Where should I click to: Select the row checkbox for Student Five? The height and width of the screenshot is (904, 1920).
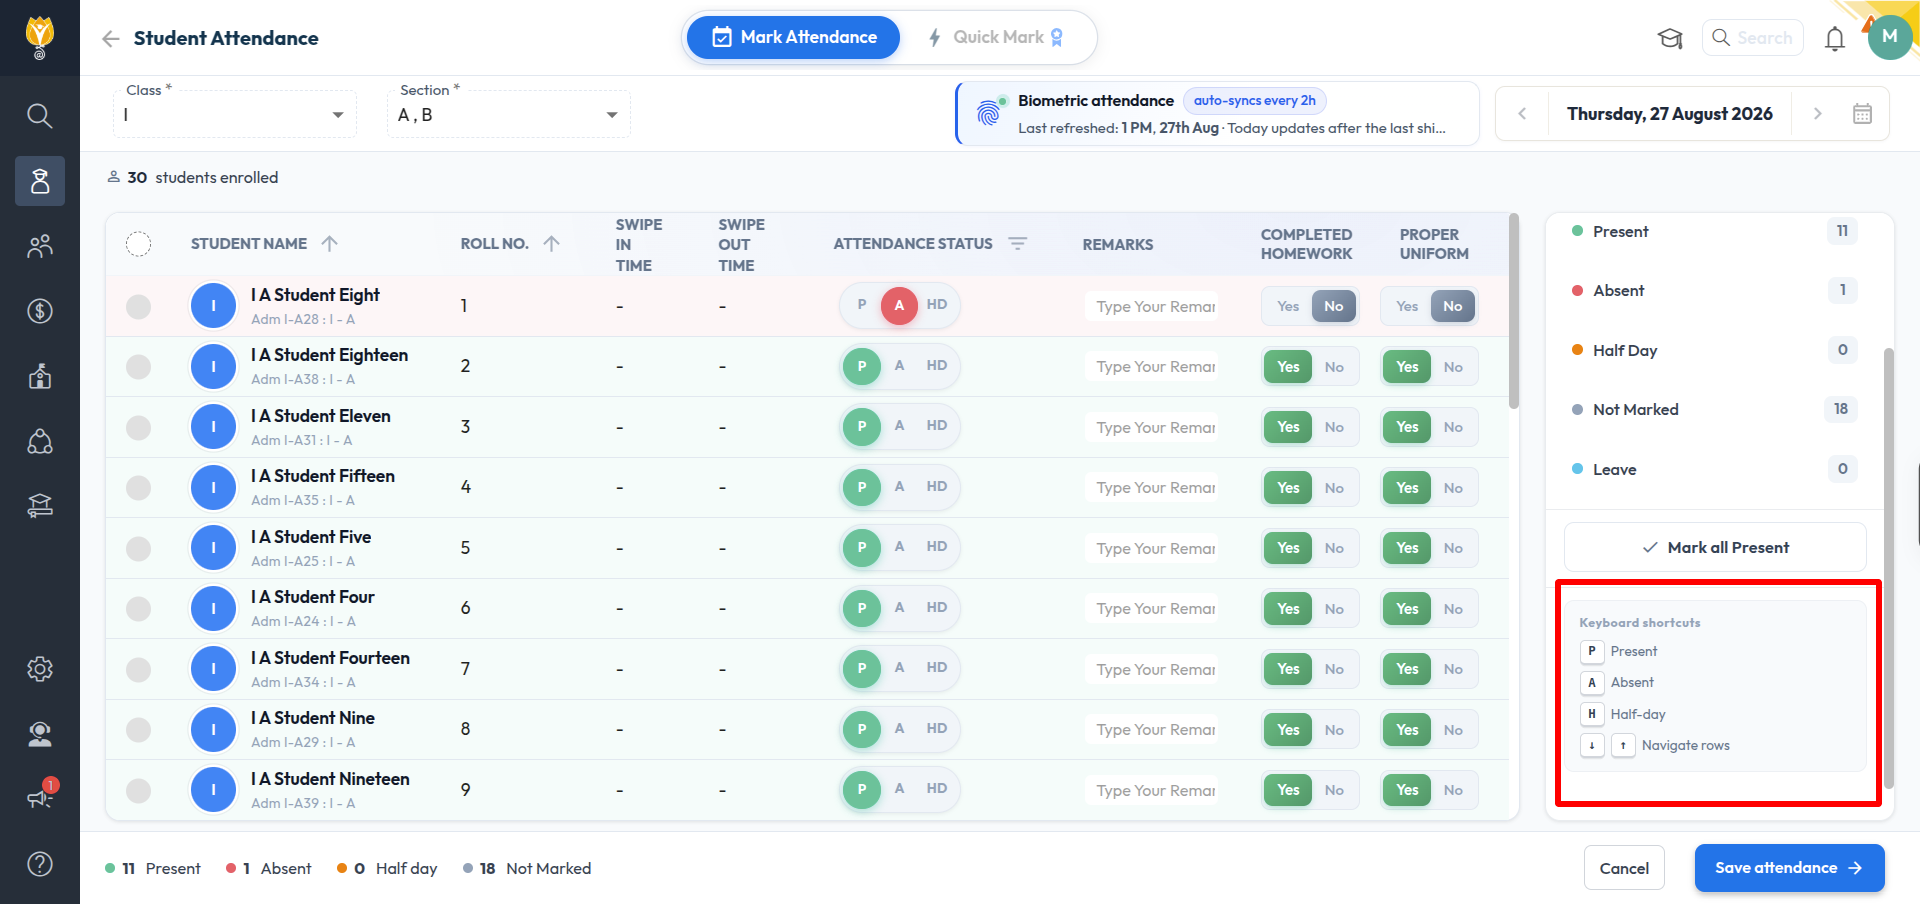pos(139,548)
